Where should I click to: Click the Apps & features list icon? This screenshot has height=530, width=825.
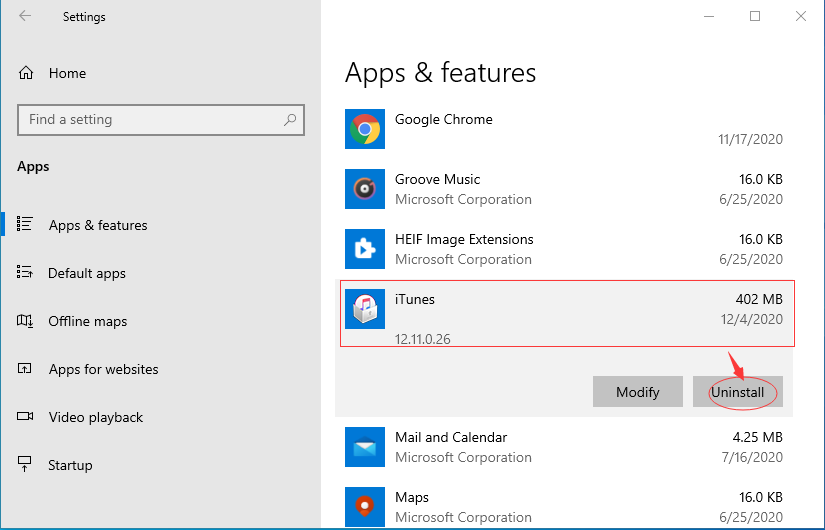pyautogui.click(x=25, y=224)
